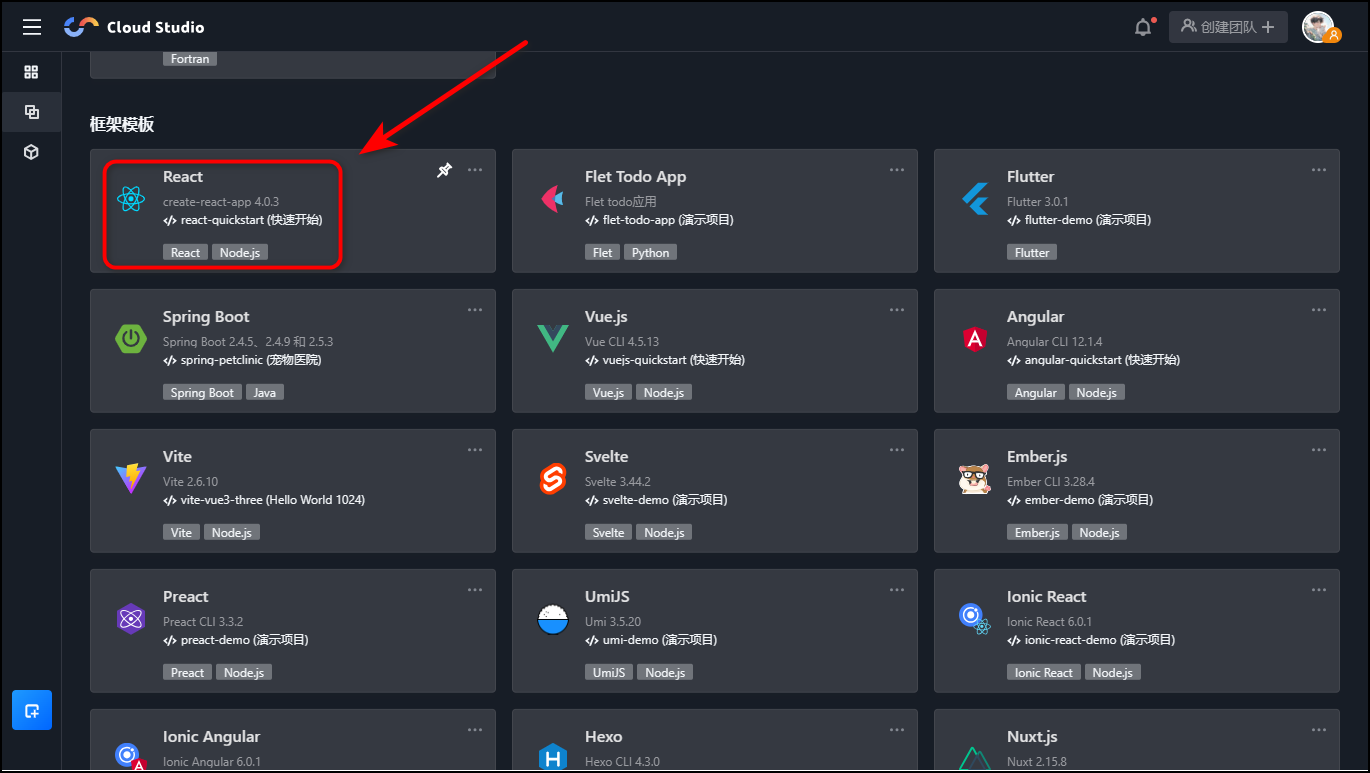Open the Angular card more options
The height and width of the screenshot is (773, 1370).
[1319, 310]
